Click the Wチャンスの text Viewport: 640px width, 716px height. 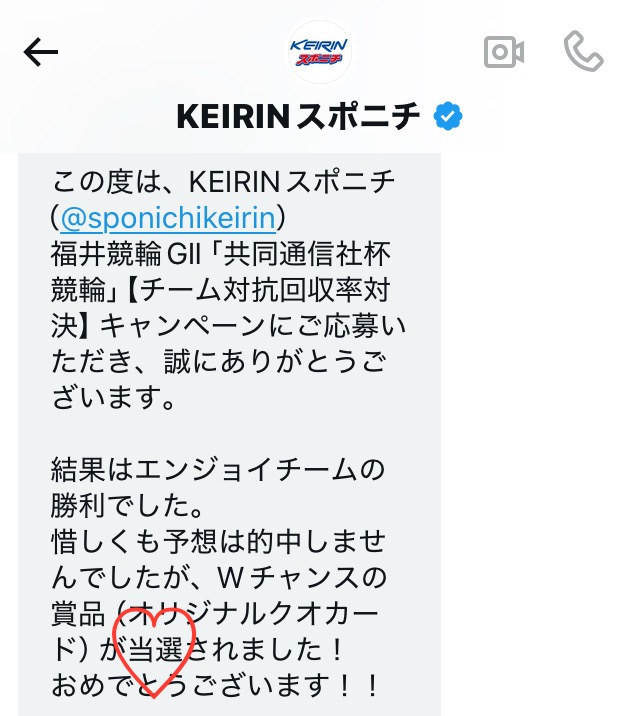(302, 578)
